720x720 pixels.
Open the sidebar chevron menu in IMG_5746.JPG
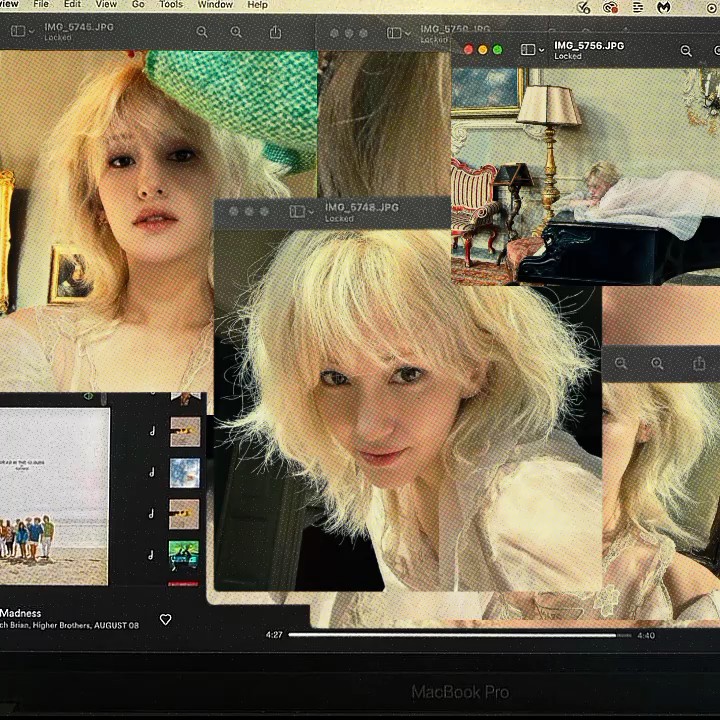coord(32,31)
